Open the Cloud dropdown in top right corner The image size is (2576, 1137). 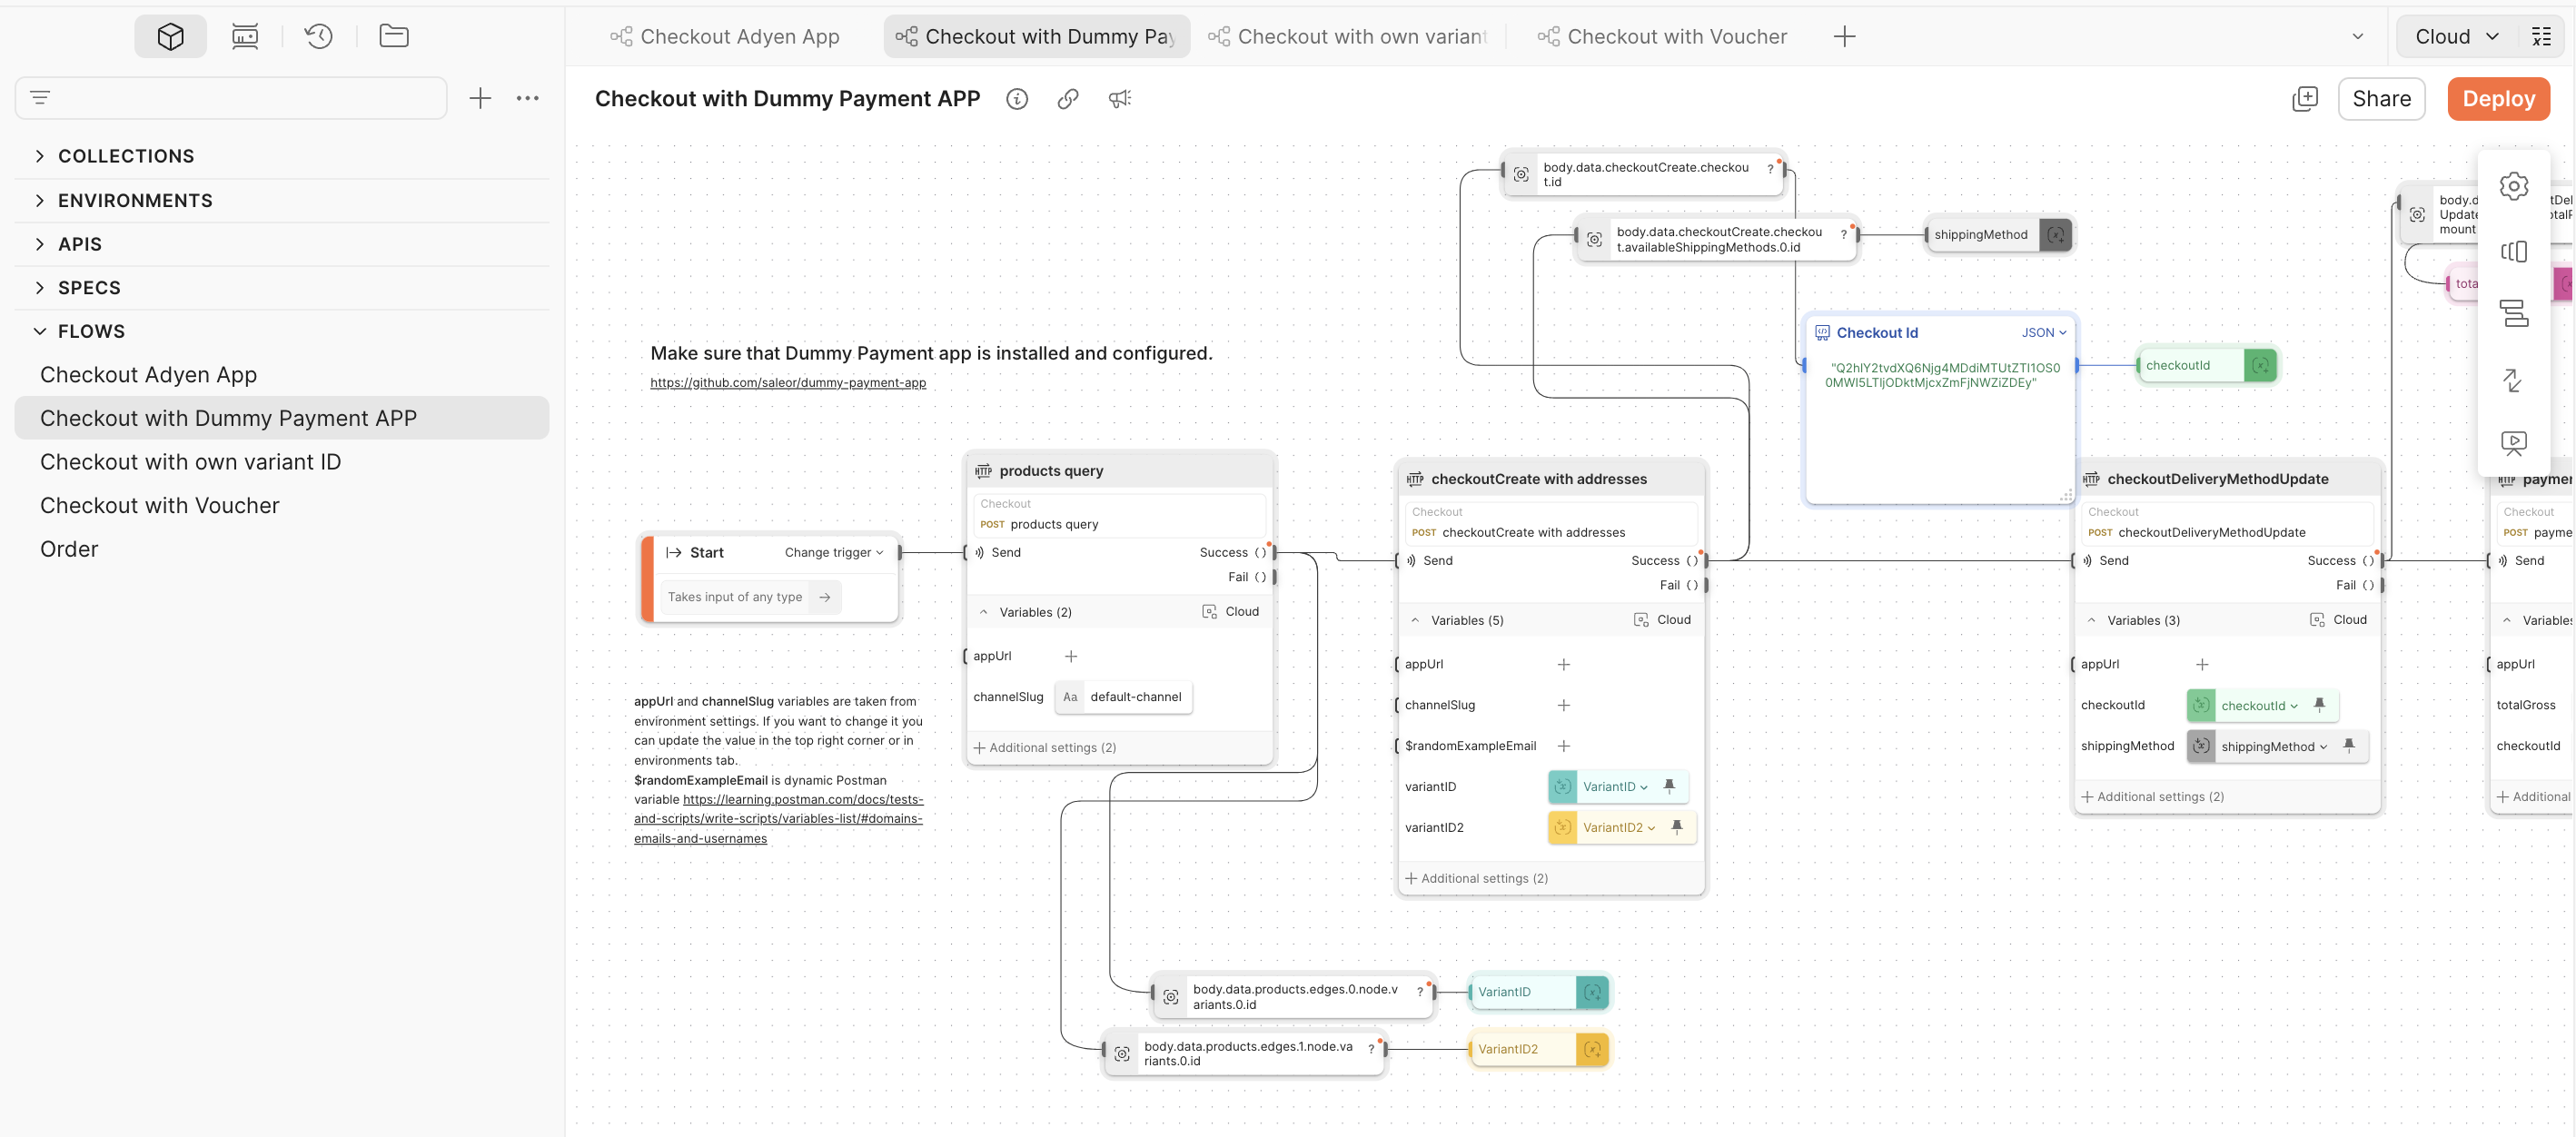point(2453,36)
